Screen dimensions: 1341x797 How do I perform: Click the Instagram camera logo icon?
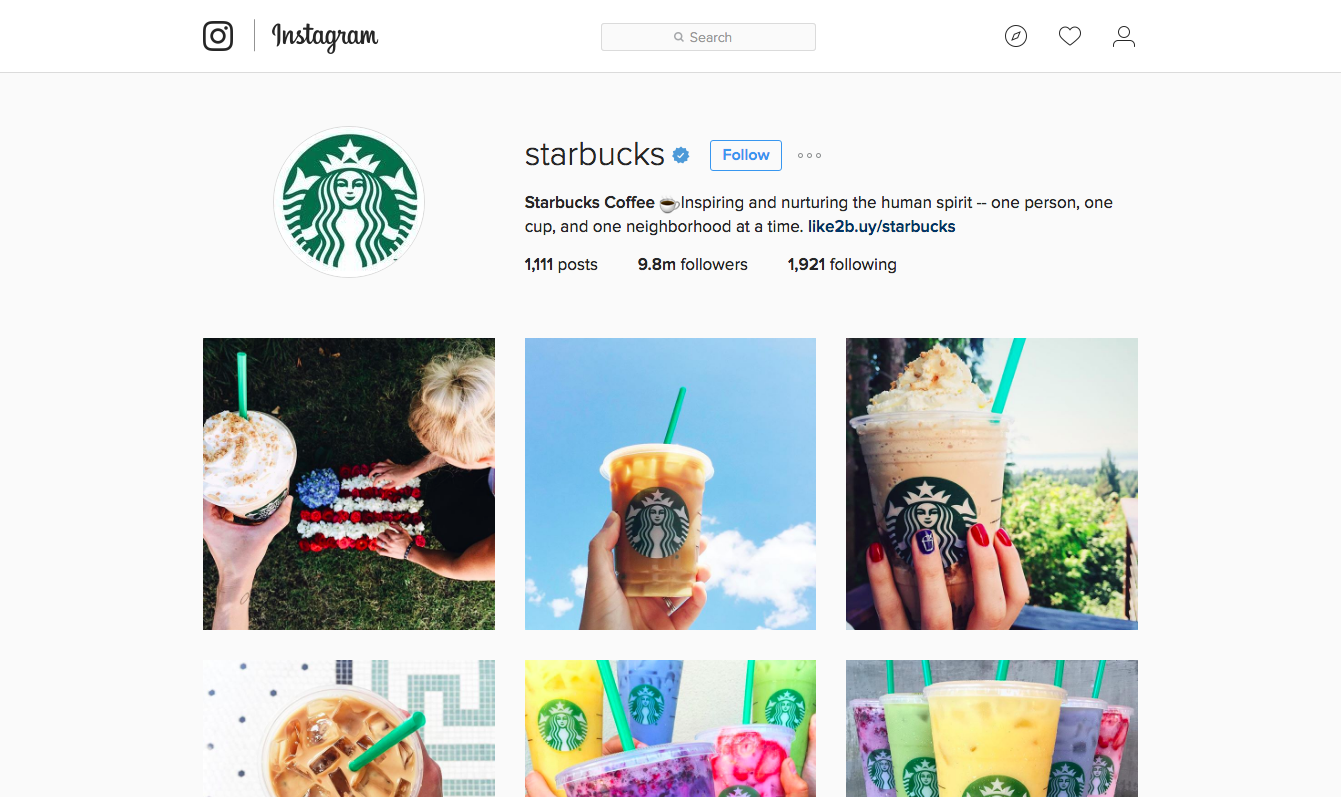coord(218,36)
